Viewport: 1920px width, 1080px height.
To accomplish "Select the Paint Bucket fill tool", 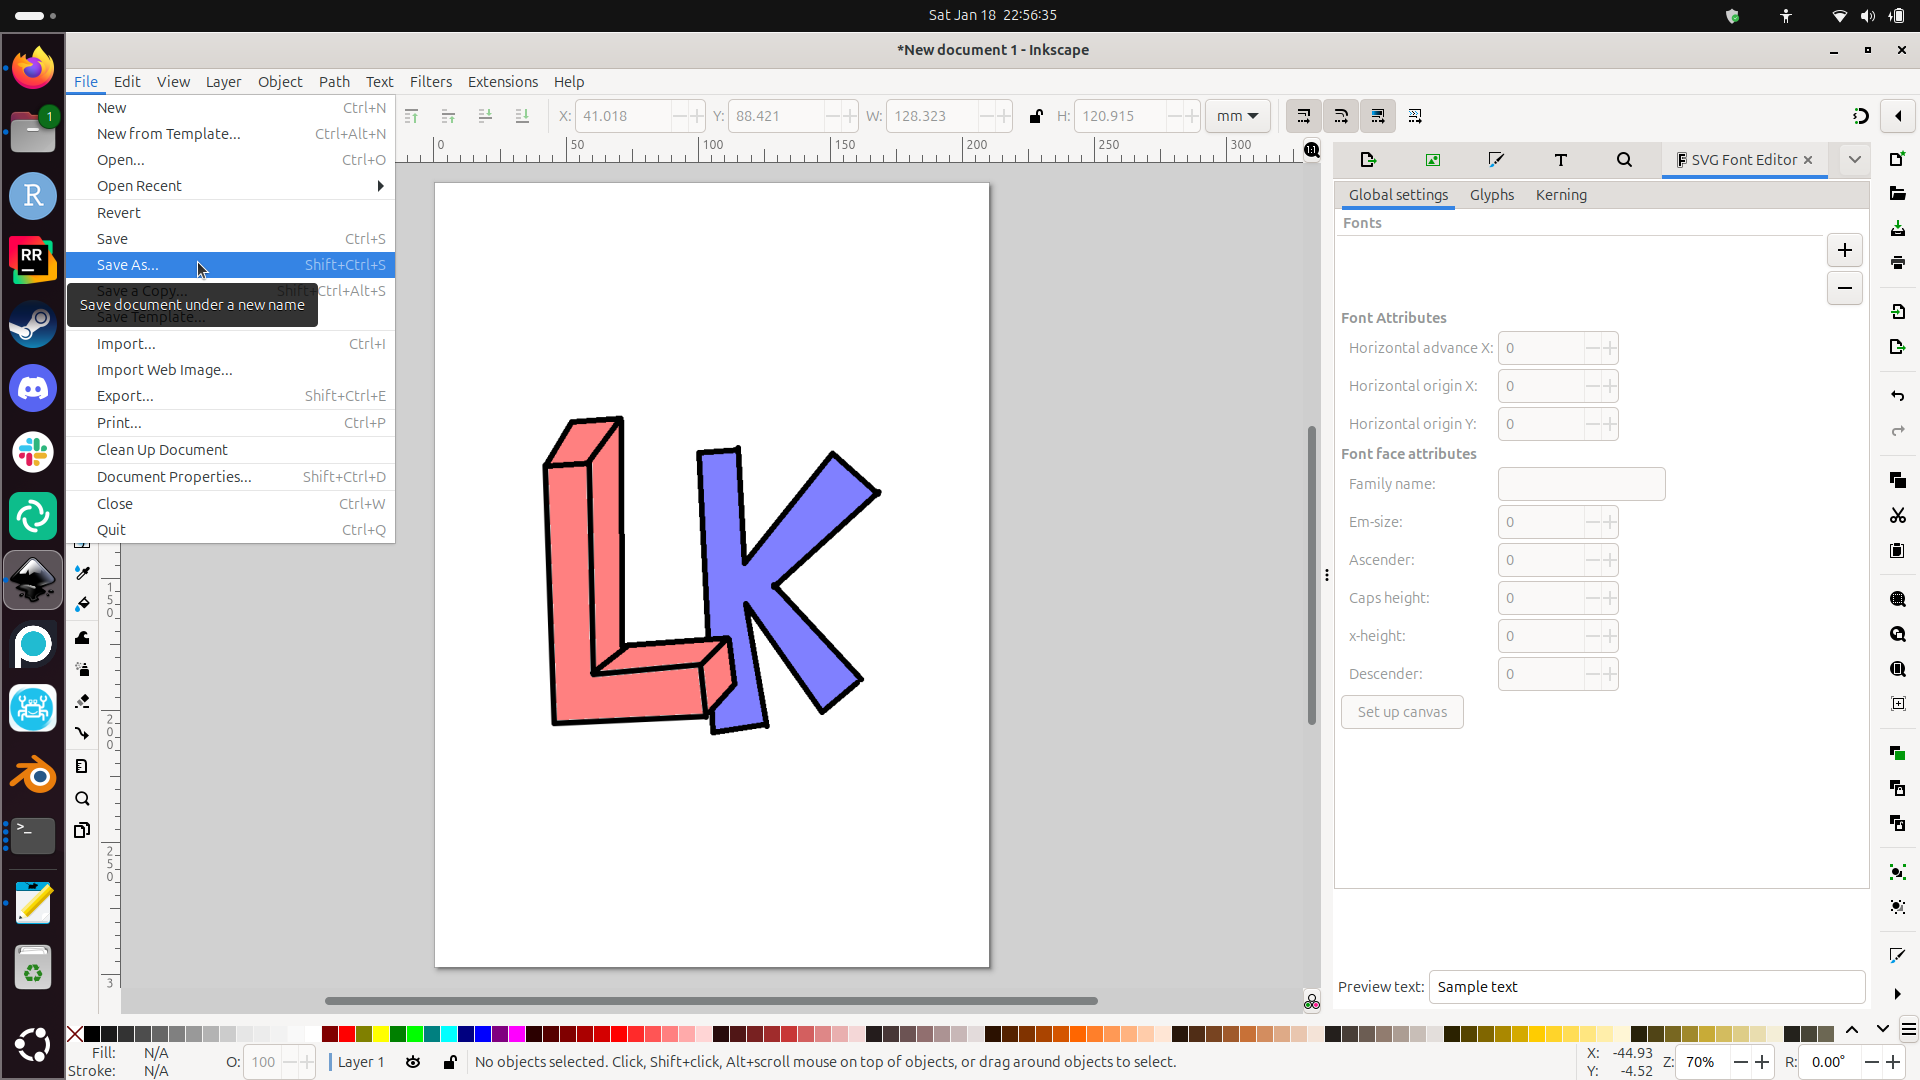I will click(82, 604).
